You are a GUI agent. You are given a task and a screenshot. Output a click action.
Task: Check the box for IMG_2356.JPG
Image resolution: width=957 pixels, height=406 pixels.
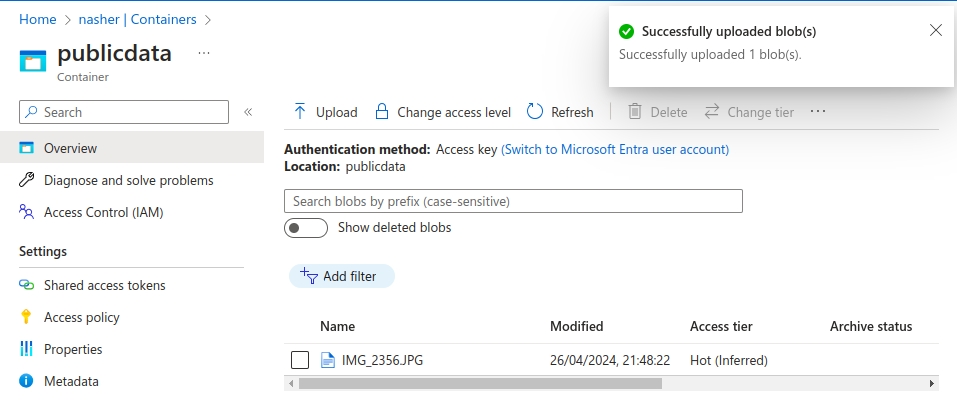pyautogui.click(x=300, y=360)
